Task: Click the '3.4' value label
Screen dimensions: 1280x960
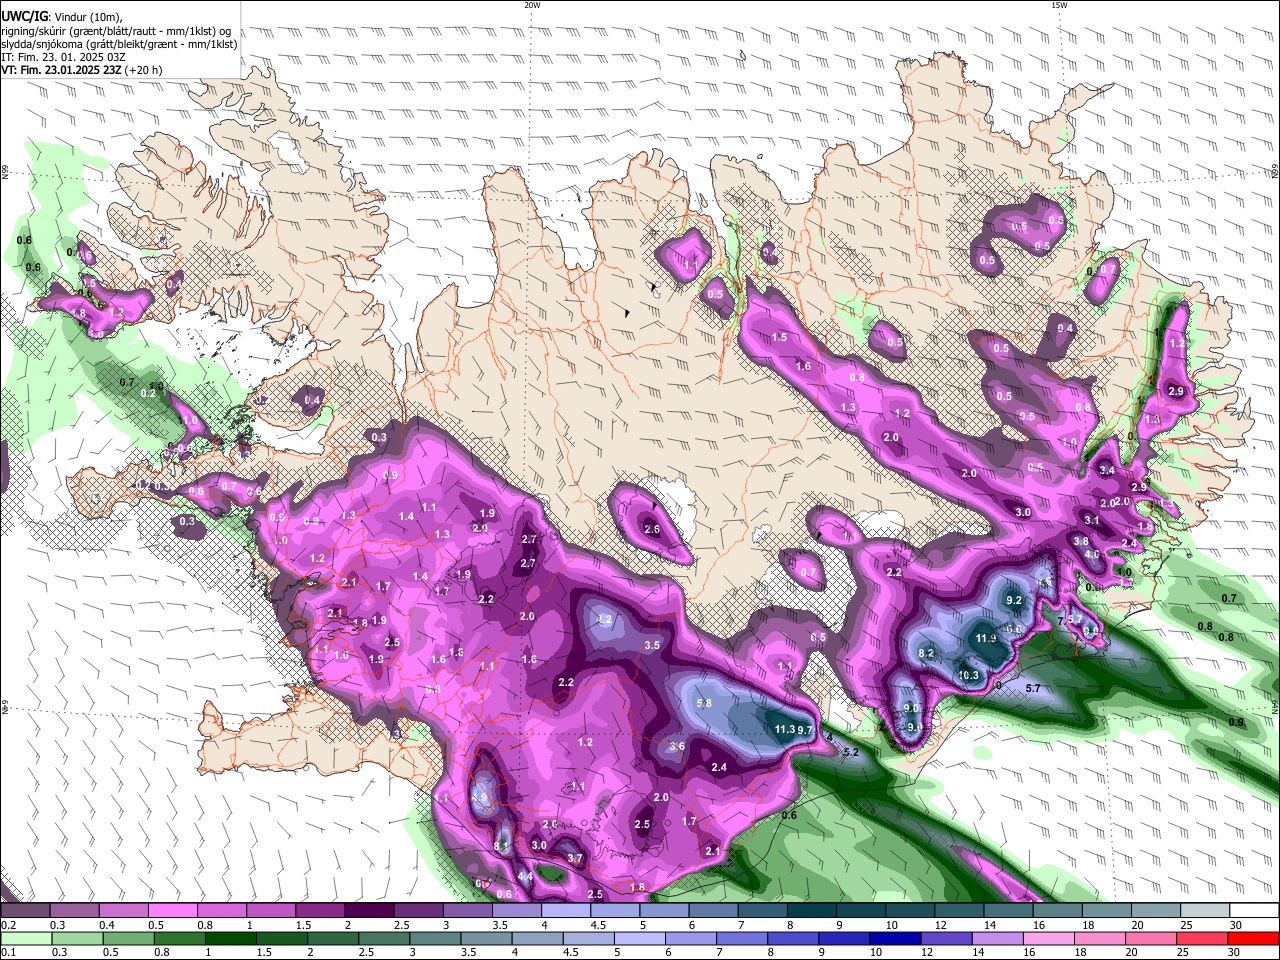Action: pos(1107,470)
